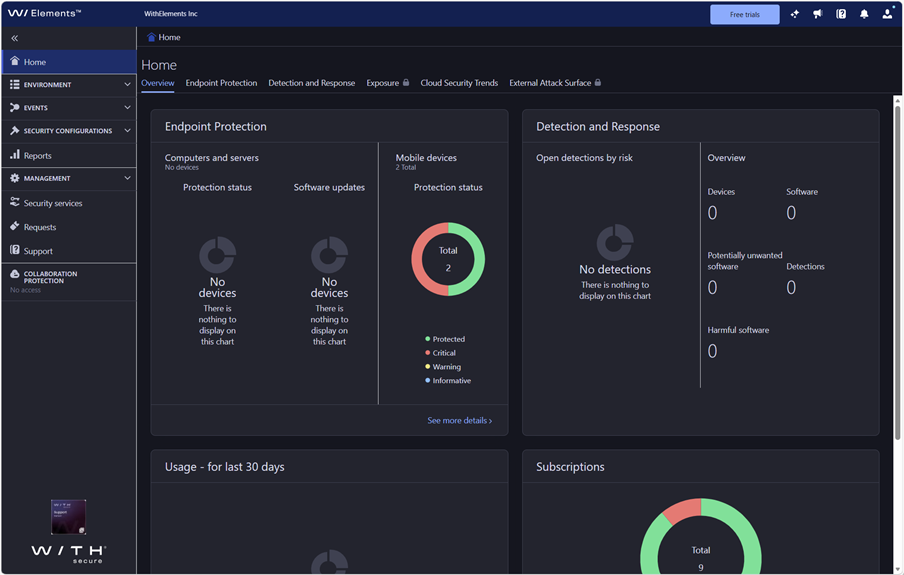Expand the Events menu chevron
Viewport: 904px width, 575px height.
(x=127, y=107)
